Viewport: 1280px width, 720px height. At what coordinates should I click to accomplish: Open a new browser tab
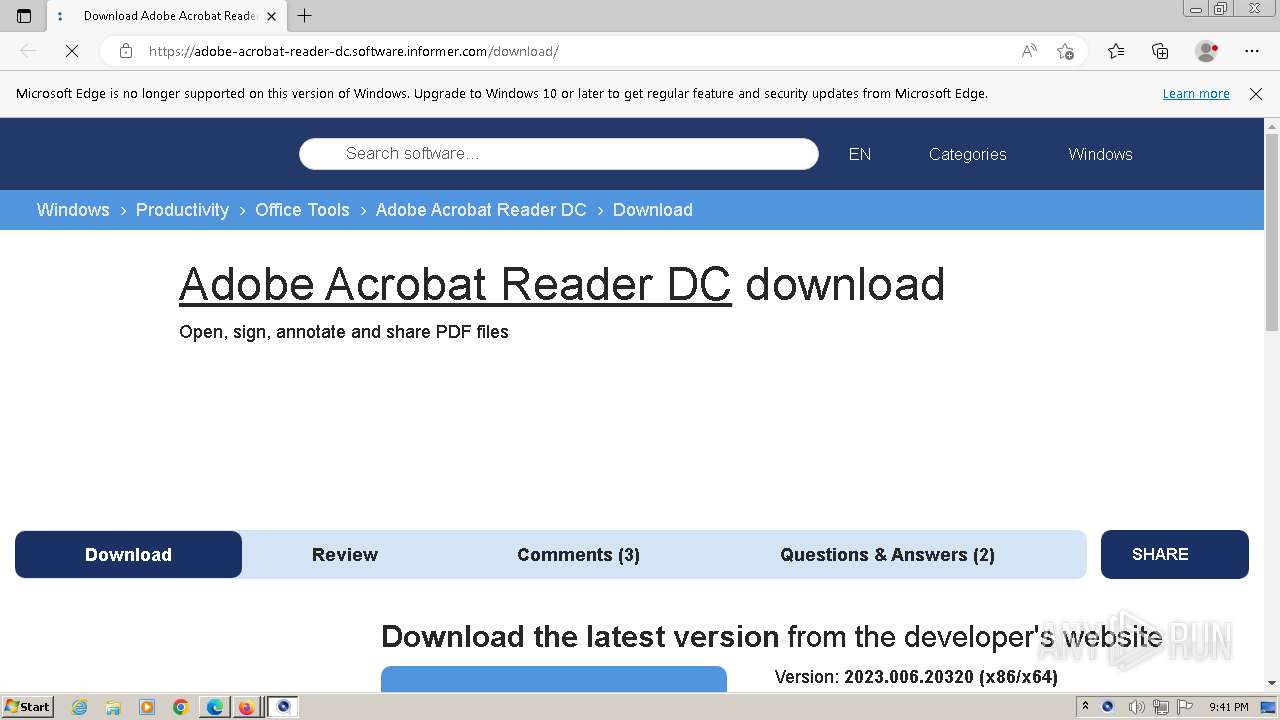tap(305, 16)
